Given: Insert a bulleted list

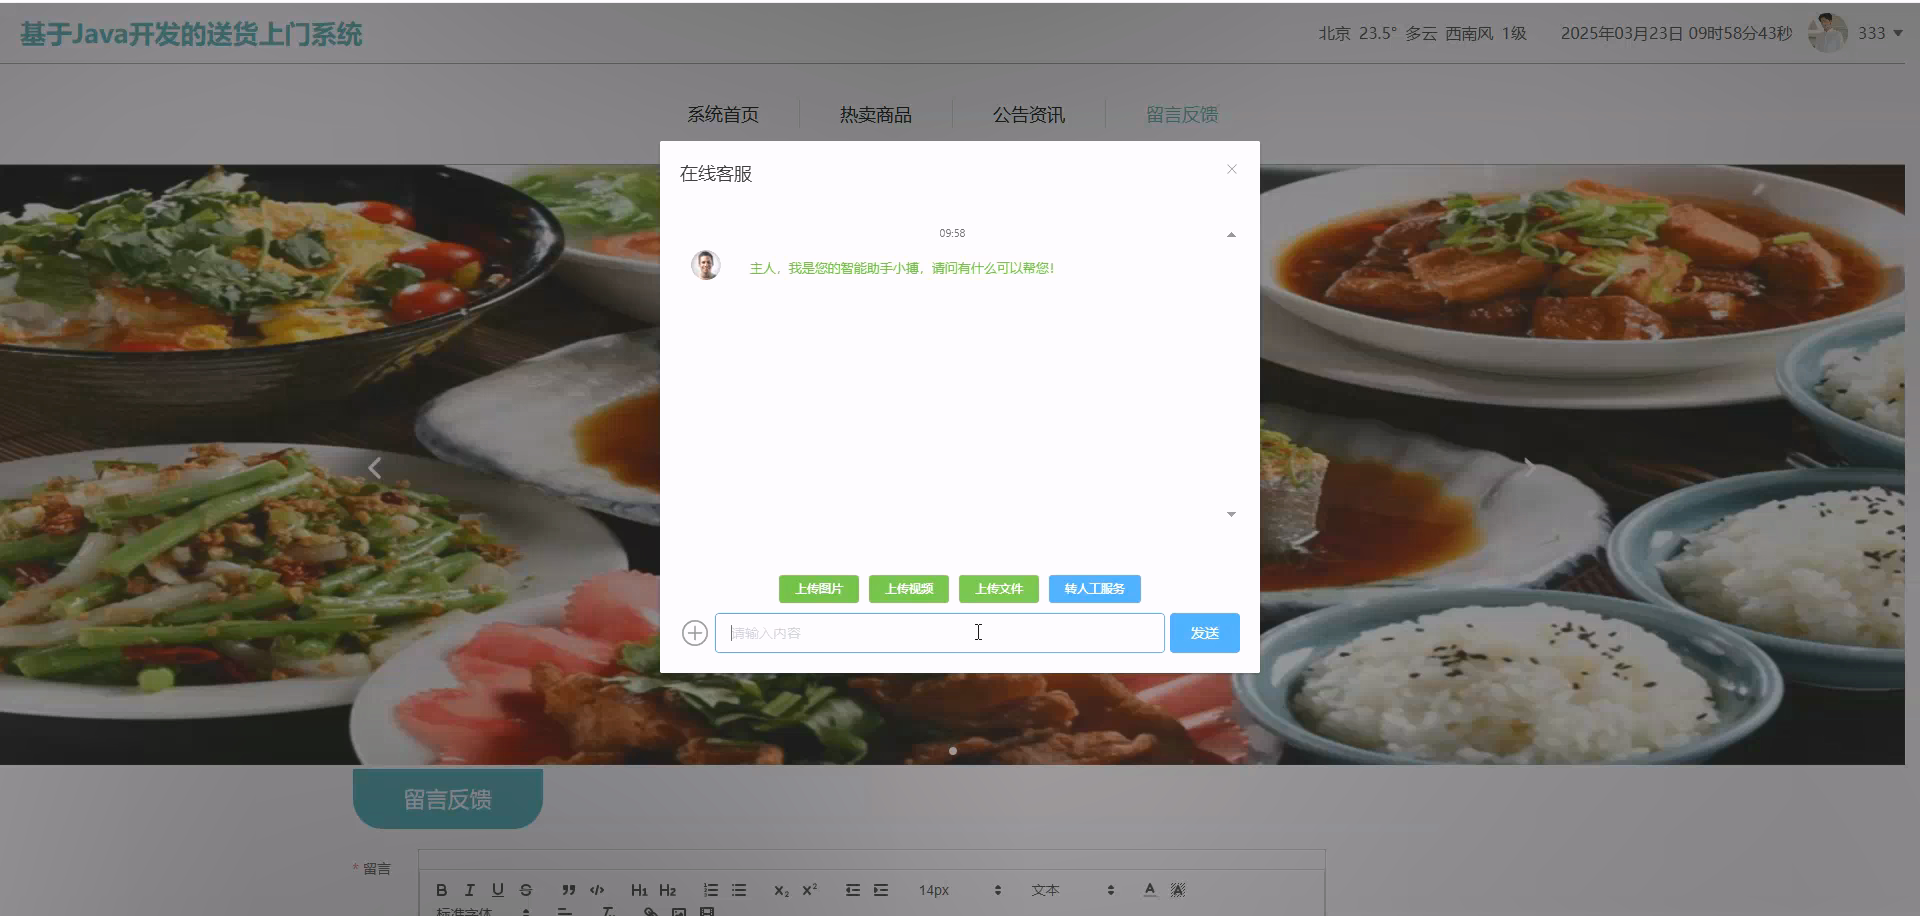Looking at the screenshot, I should click(739, 890).
